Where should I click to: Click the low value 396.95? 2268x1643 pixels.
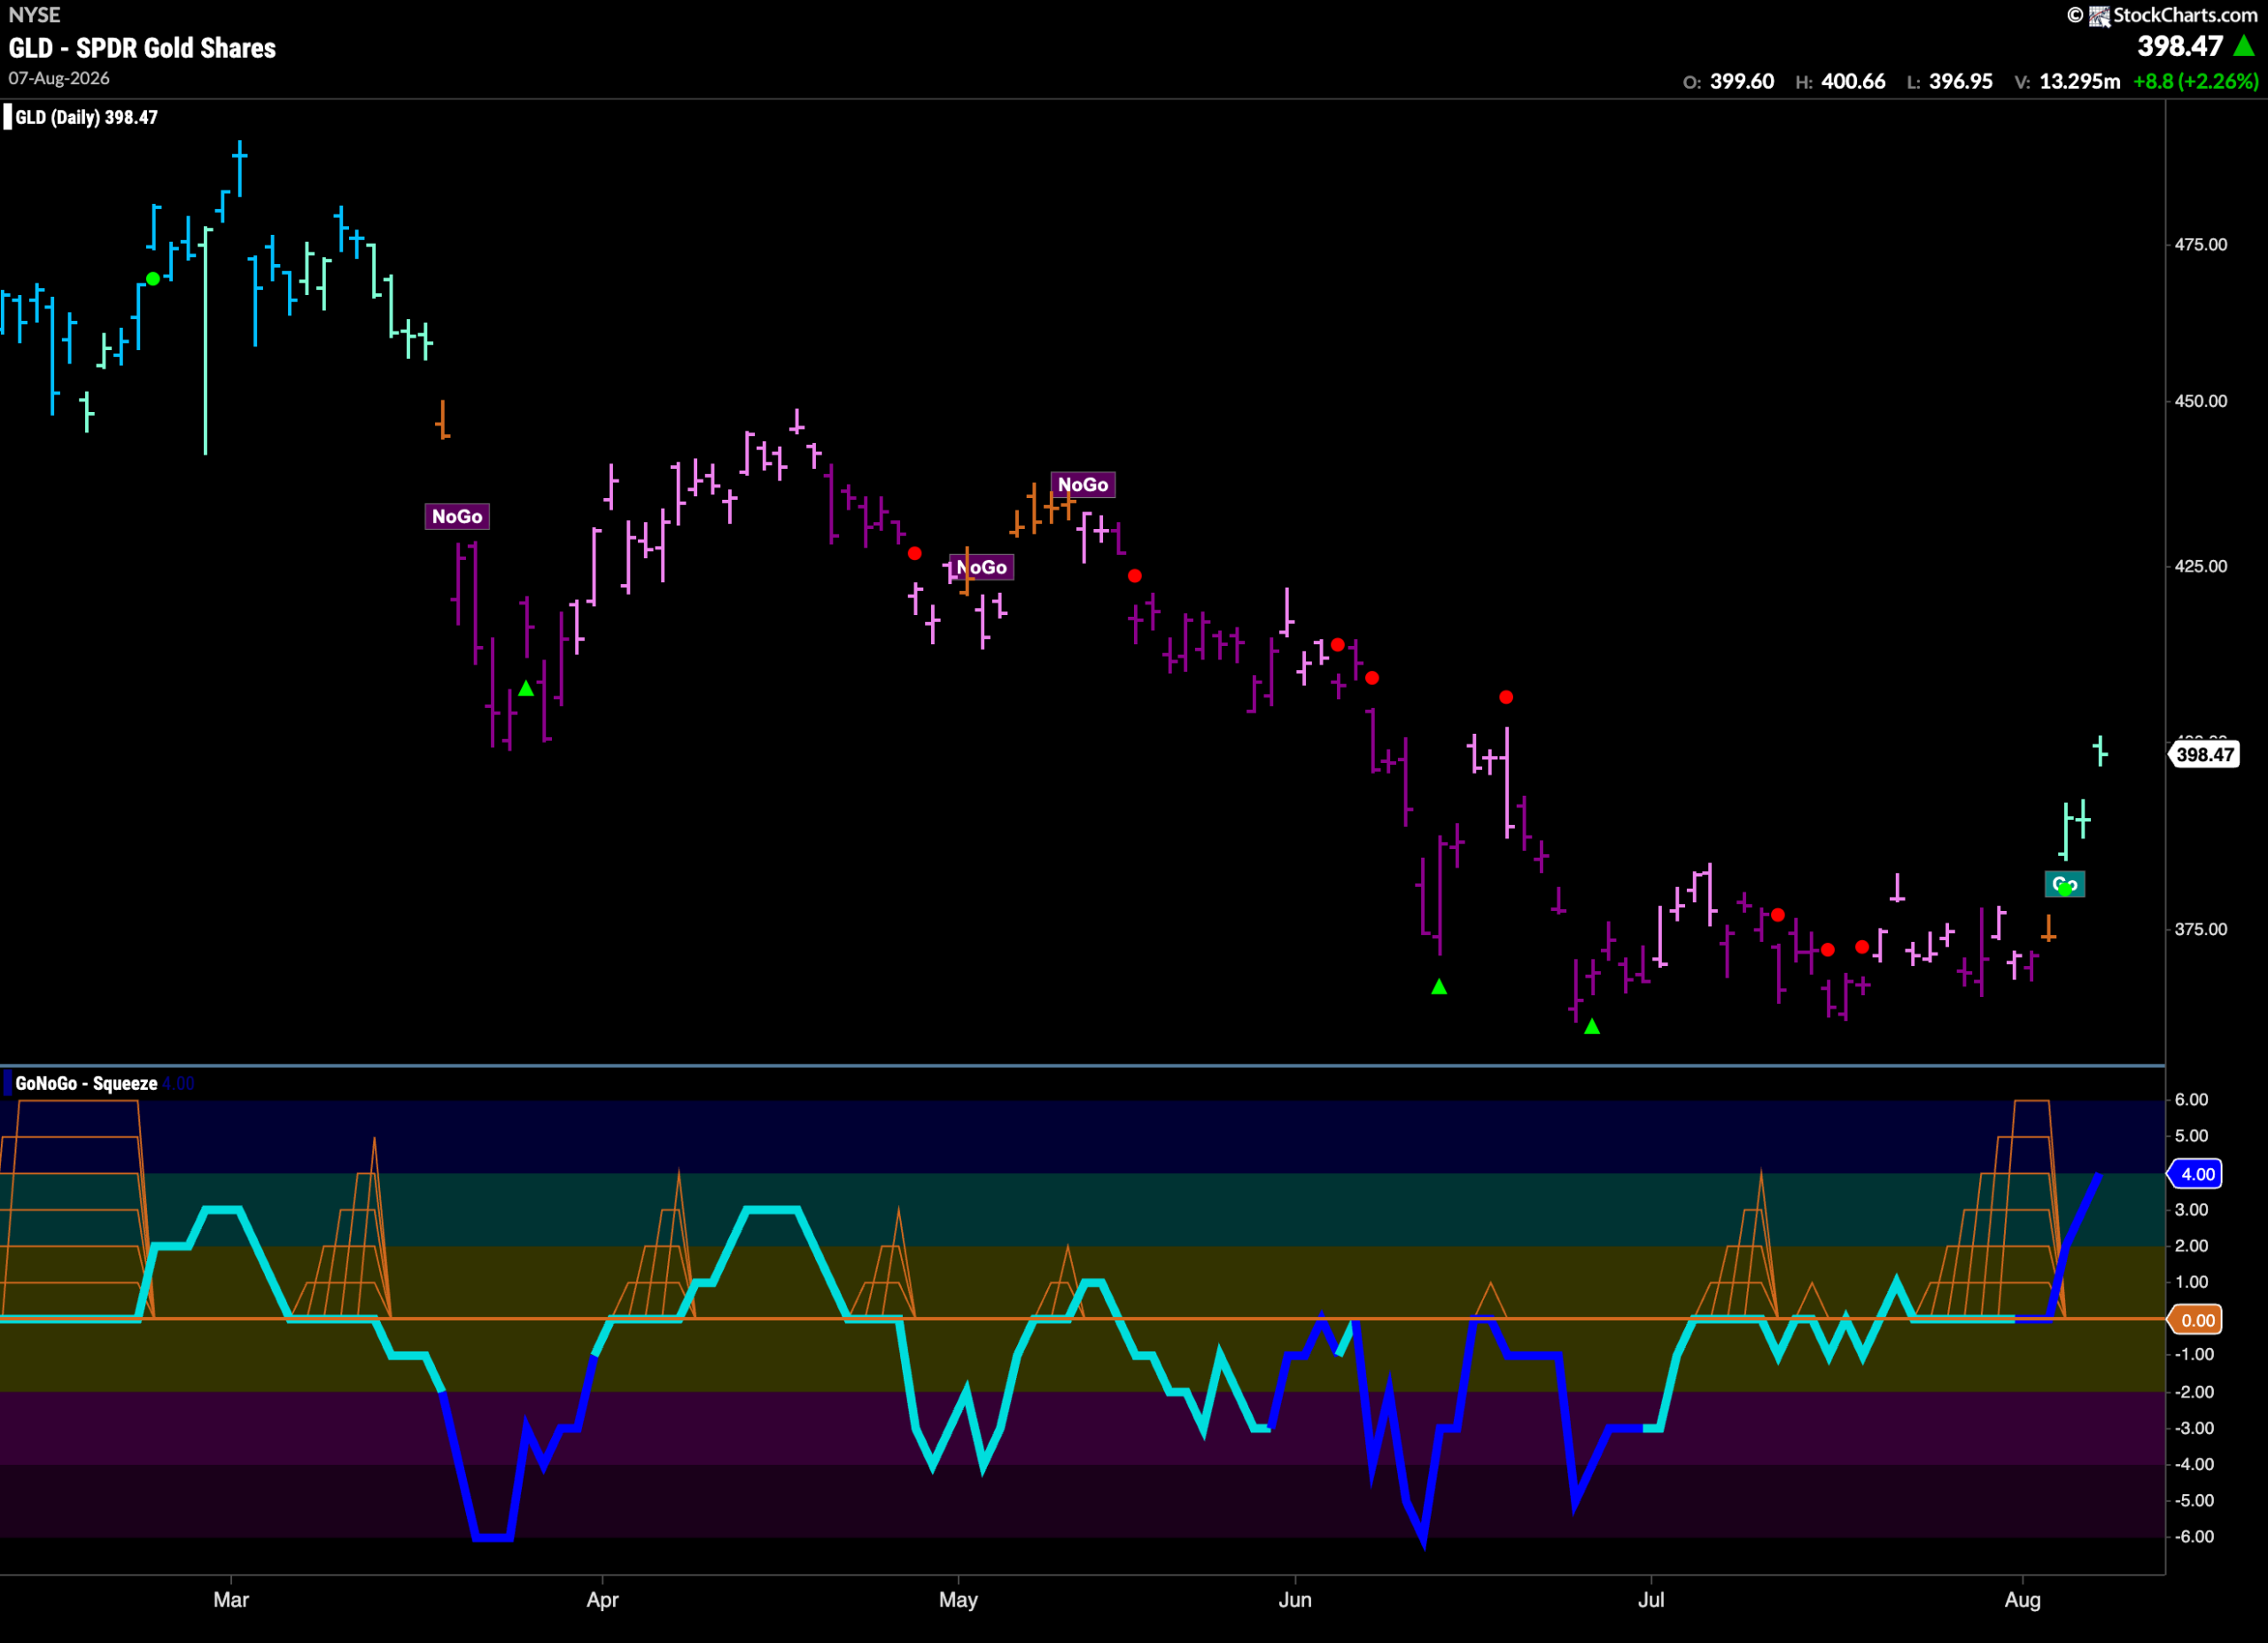click(1961, 81)
